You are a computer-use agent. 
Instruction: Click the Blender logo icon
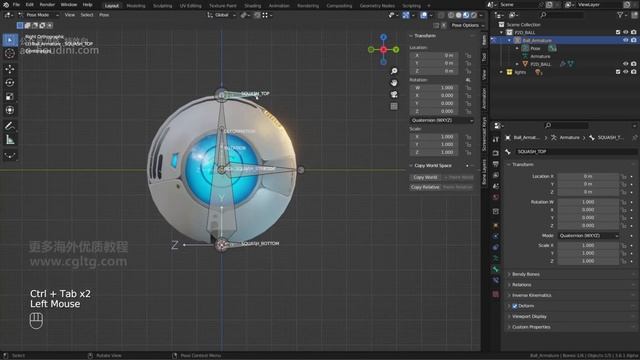pyautogui.click(x=6, y=5)
